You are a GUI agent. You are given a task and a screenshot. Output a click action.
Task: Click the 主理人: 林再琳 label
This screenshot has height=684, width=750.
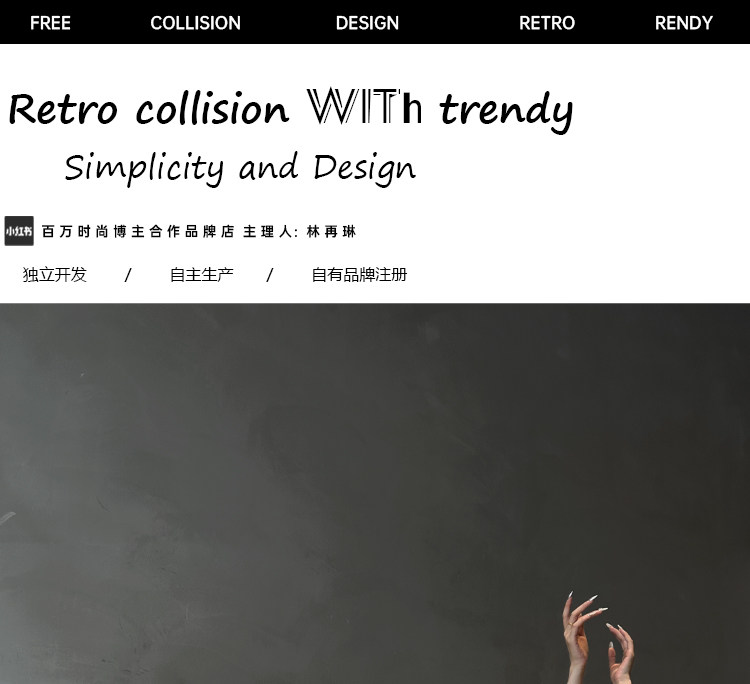click(299, 232)
